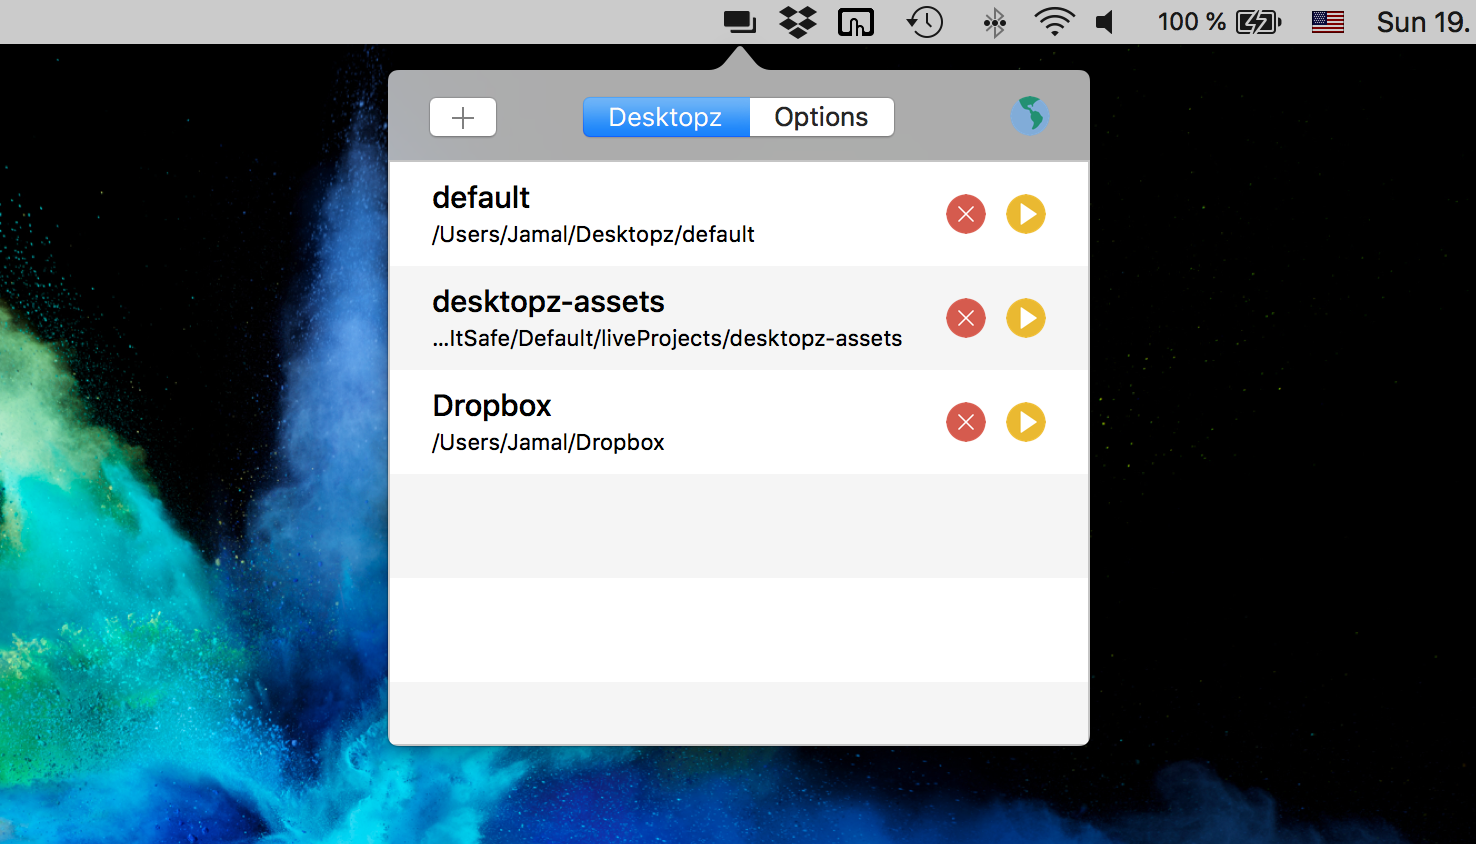Delete the desktopz-assets entry
The width and height of the screenshot is (1476, 844).
click(x=966, y=318)
